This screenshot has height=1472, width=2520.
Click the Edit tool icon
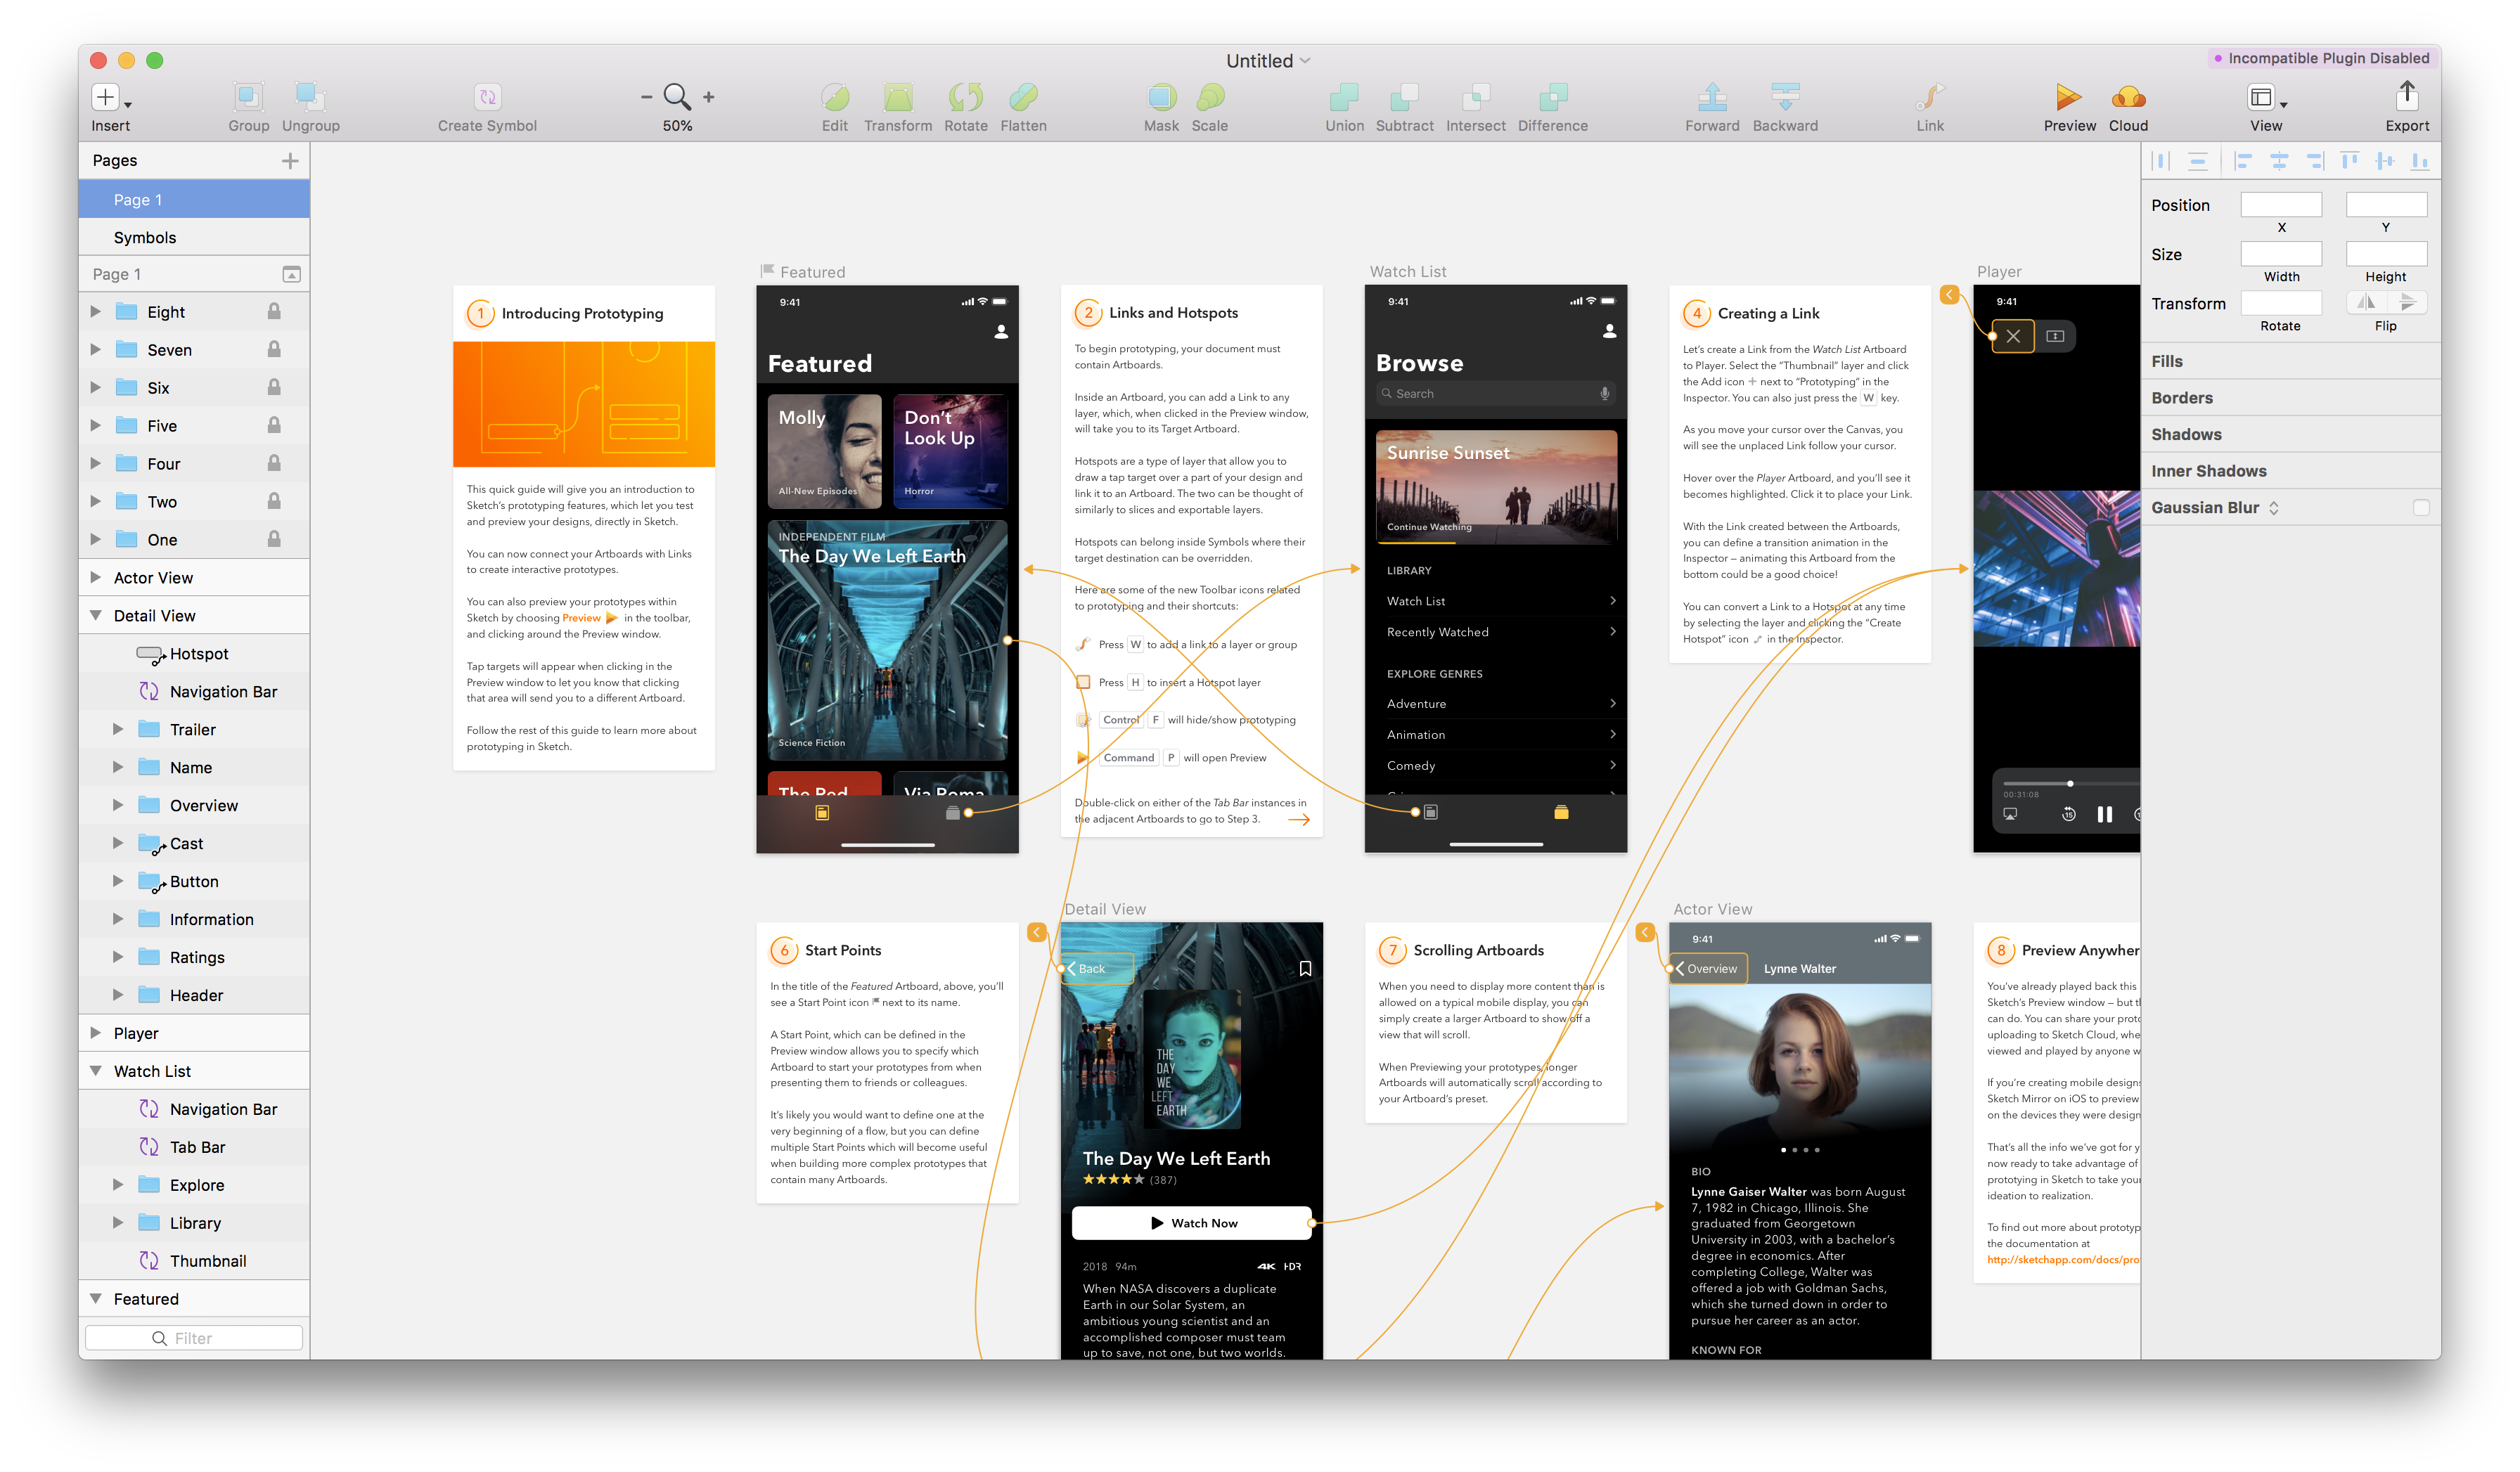(835, 97)
